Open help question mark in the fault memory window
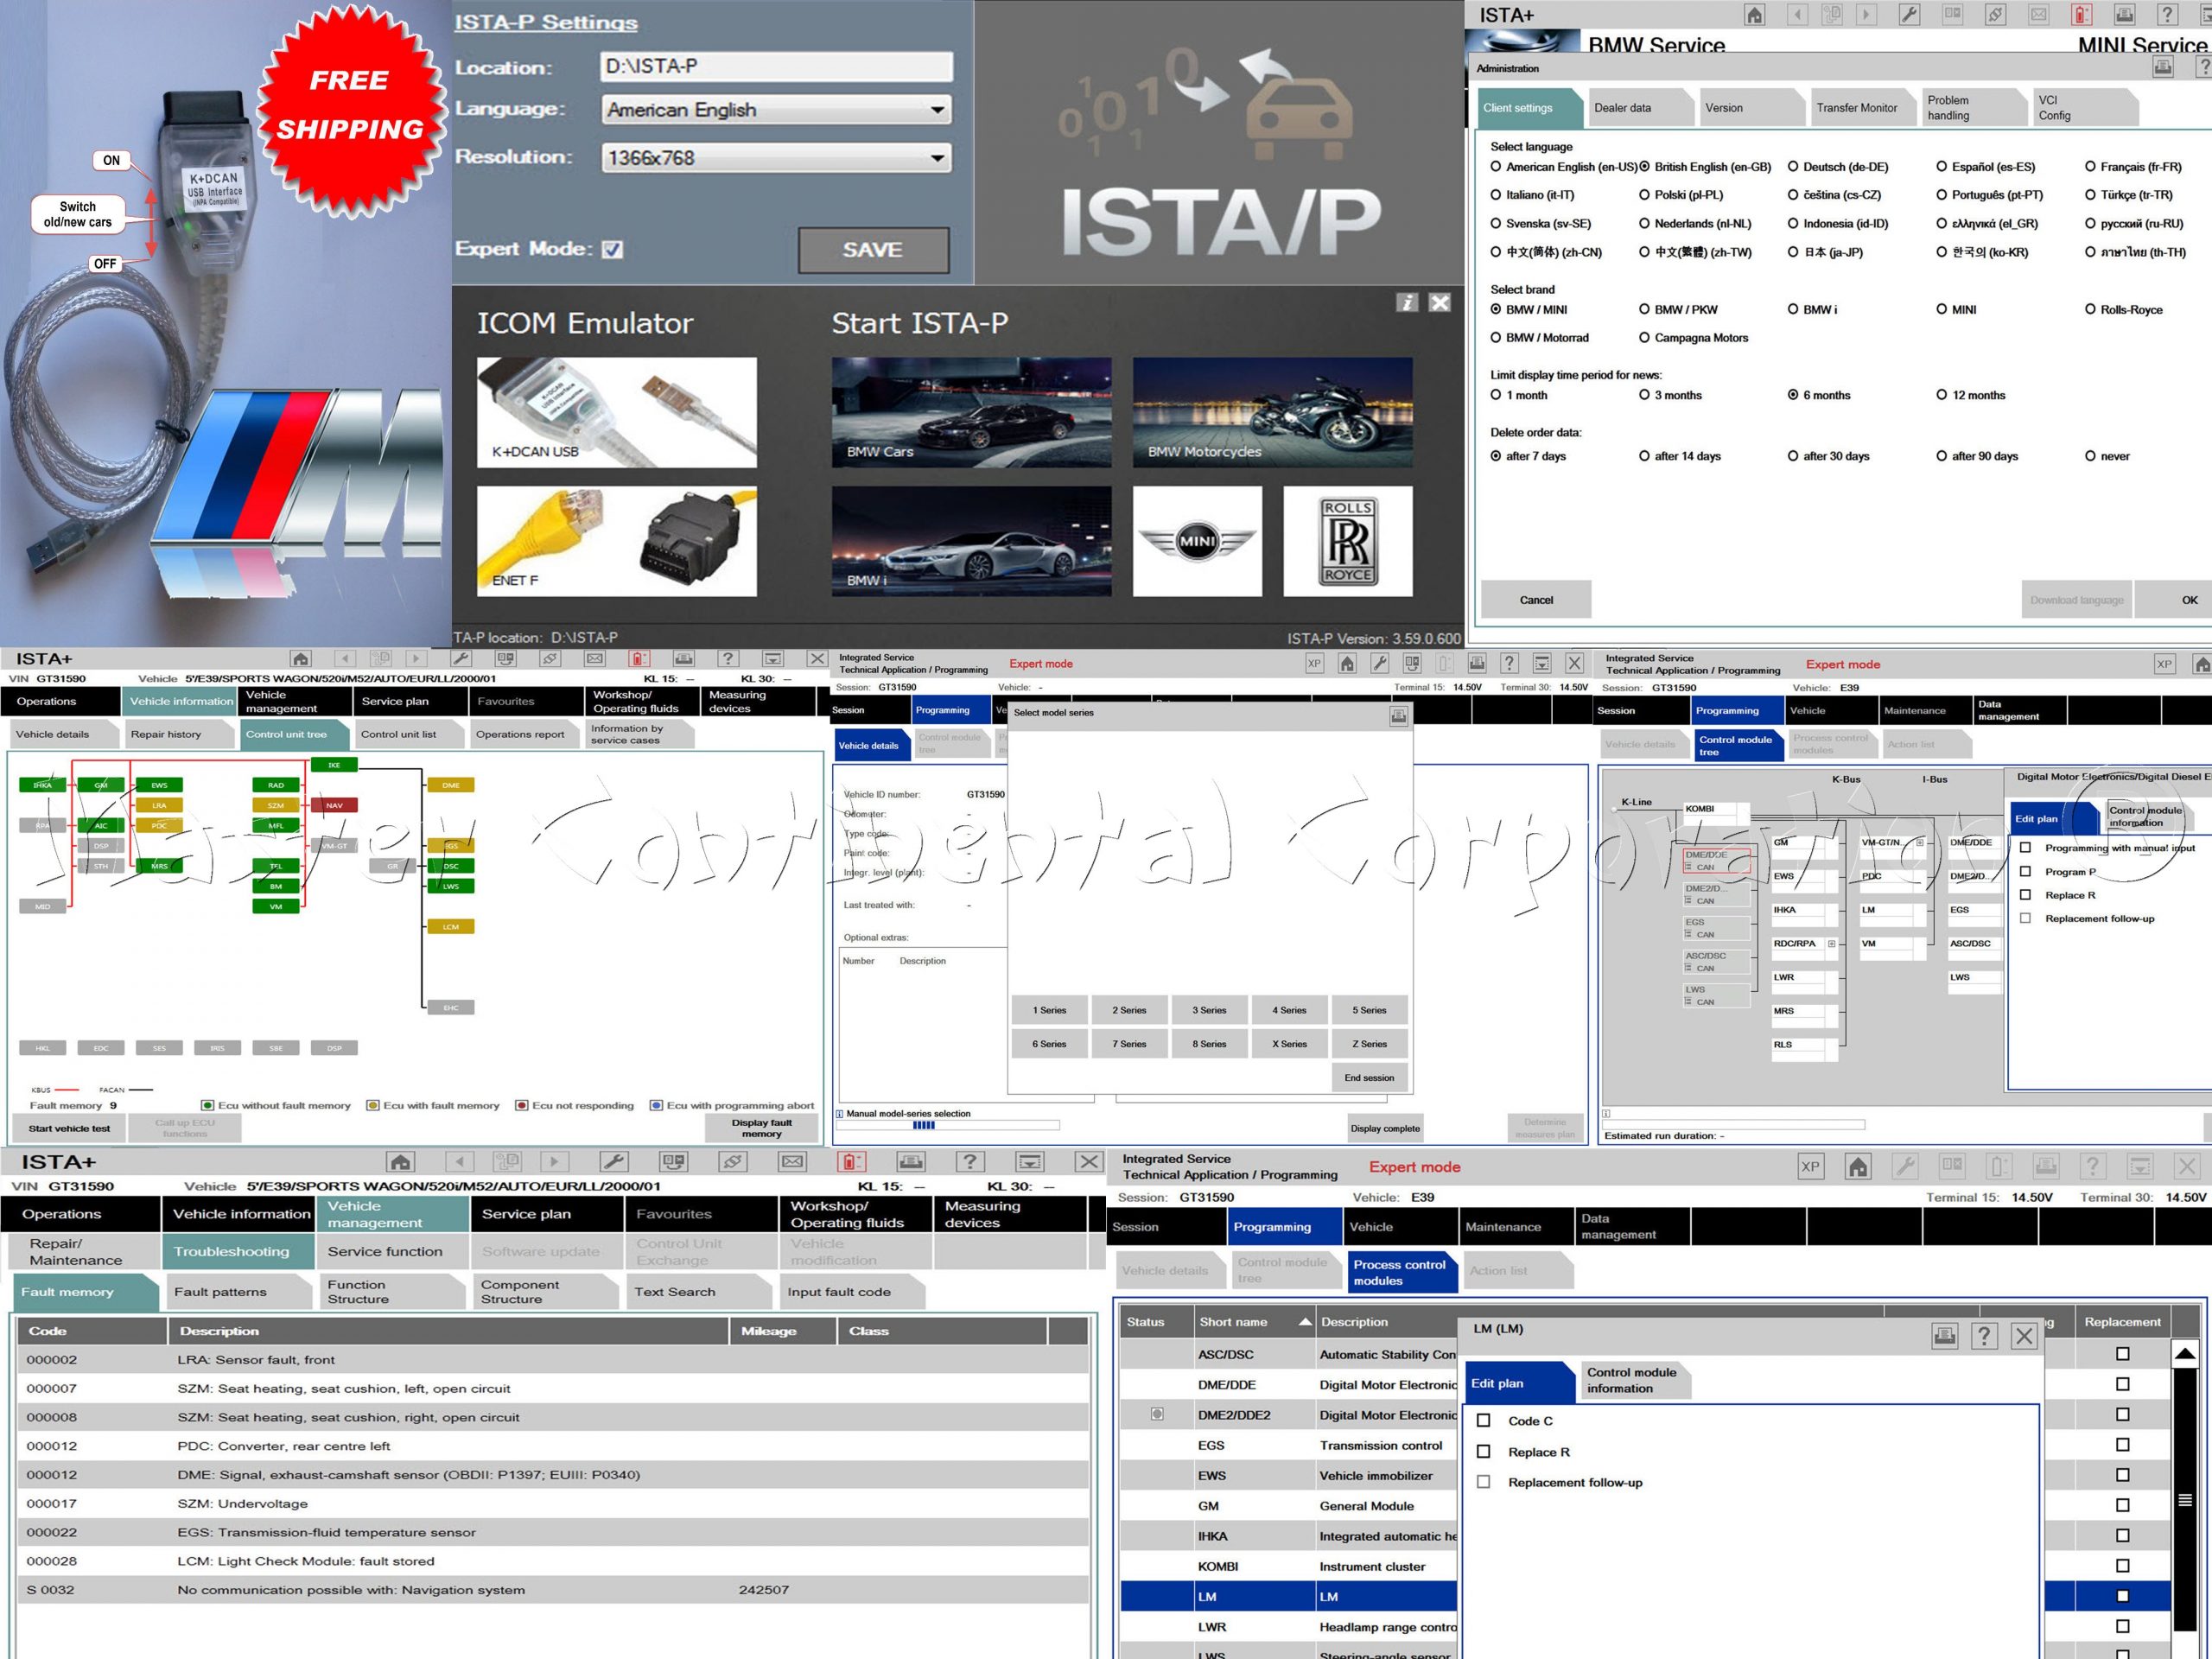Image resolution: width=2212 pixels, height=1659 pixels. [969, 1161]
